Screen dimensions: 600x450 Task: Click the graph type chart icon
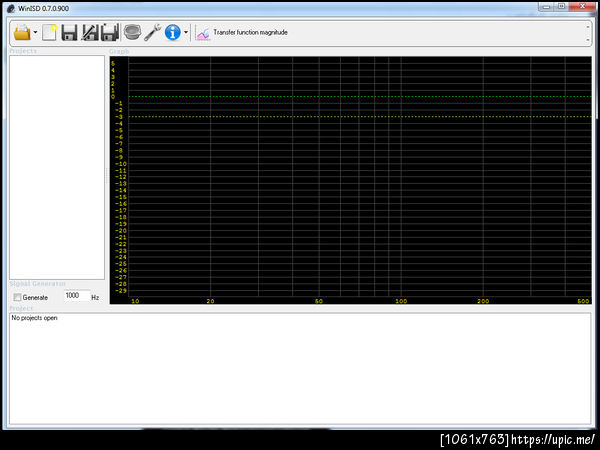203,33
